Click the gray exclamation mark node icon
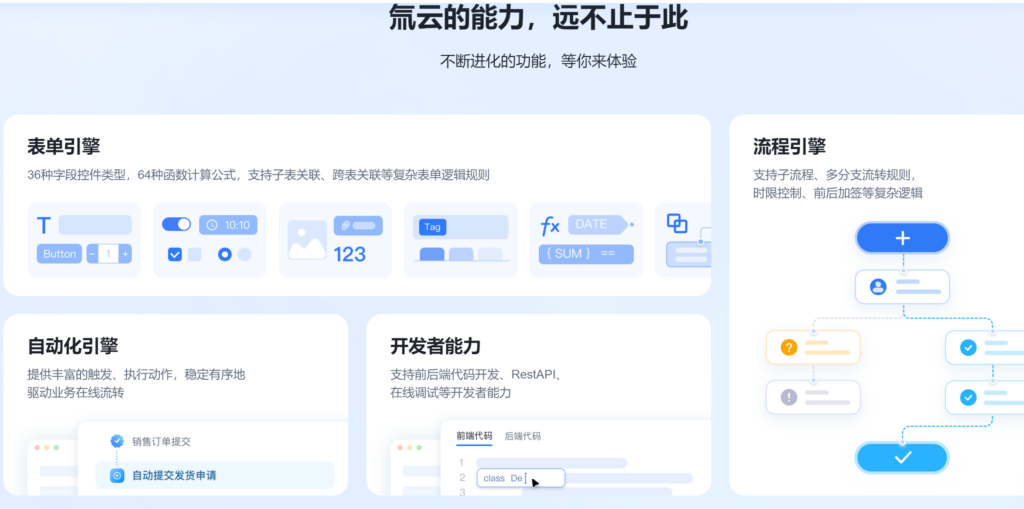The height and width of the screenshot is (509, 1024). click(788, 397)
